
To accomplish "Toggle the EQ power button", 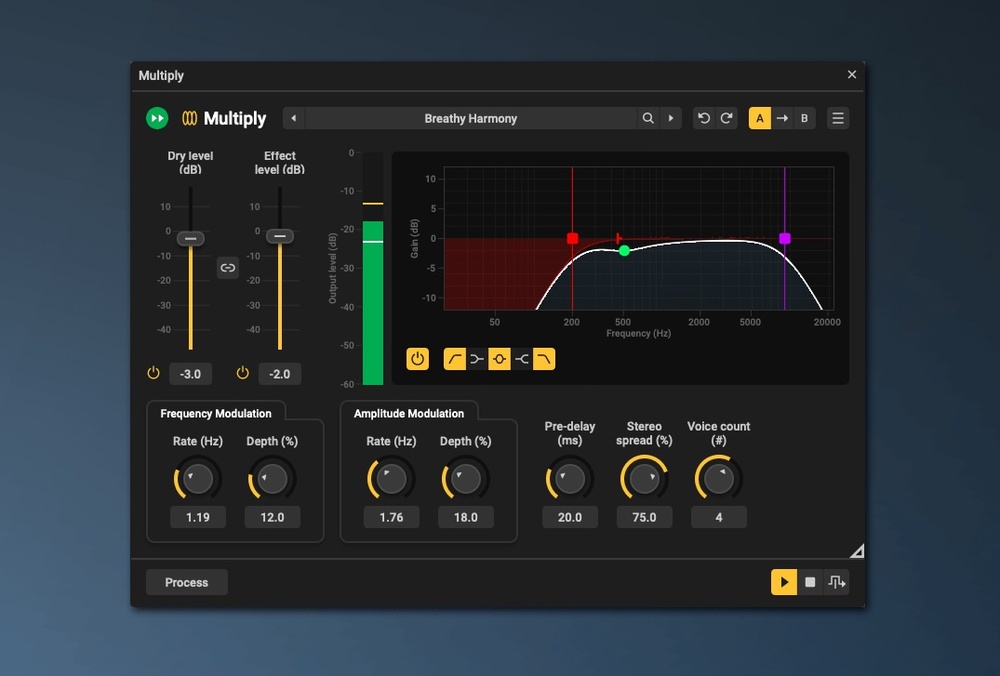I will tap(417, 358).
